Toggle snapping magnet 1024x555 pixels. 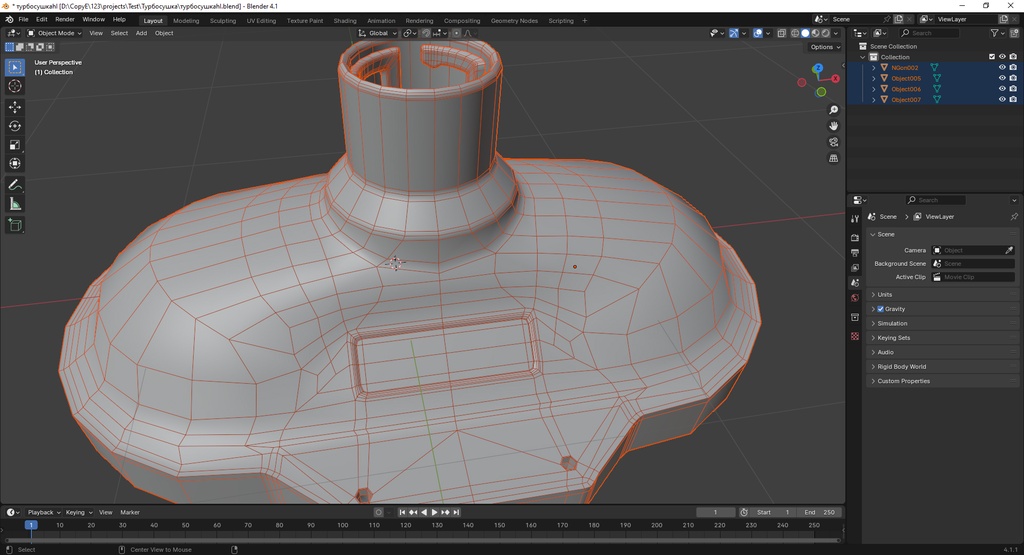pyautogui.click(x=425, y=33)
